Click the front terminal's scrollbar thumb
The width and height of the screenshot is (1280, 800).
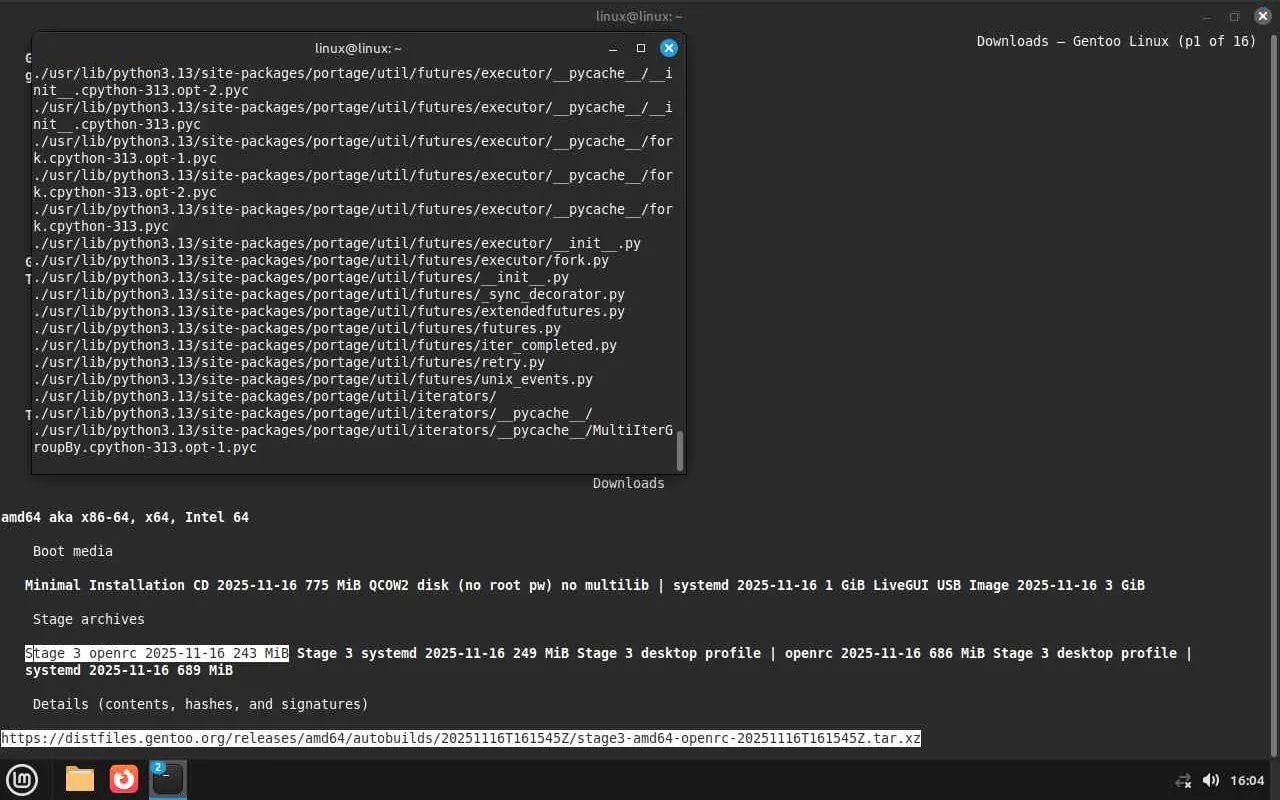click(680, 450)
